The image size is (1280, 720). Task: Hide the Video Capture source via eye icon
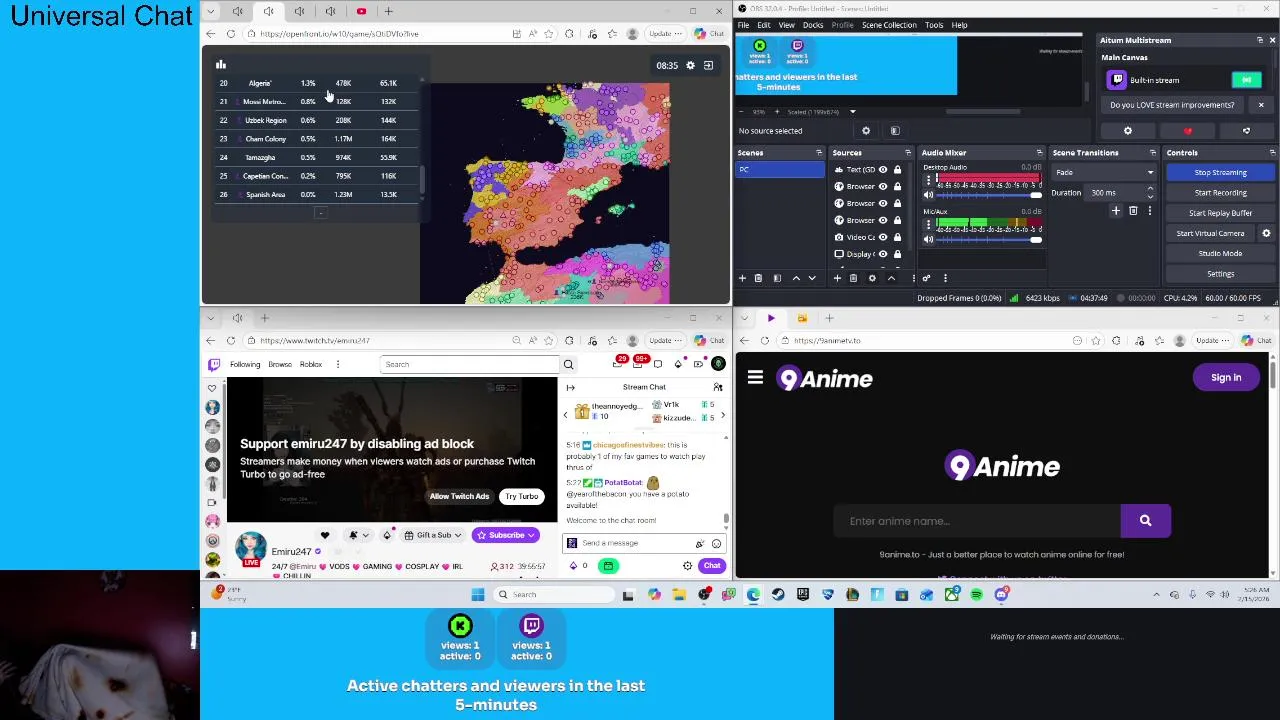(x=883, y=237)
